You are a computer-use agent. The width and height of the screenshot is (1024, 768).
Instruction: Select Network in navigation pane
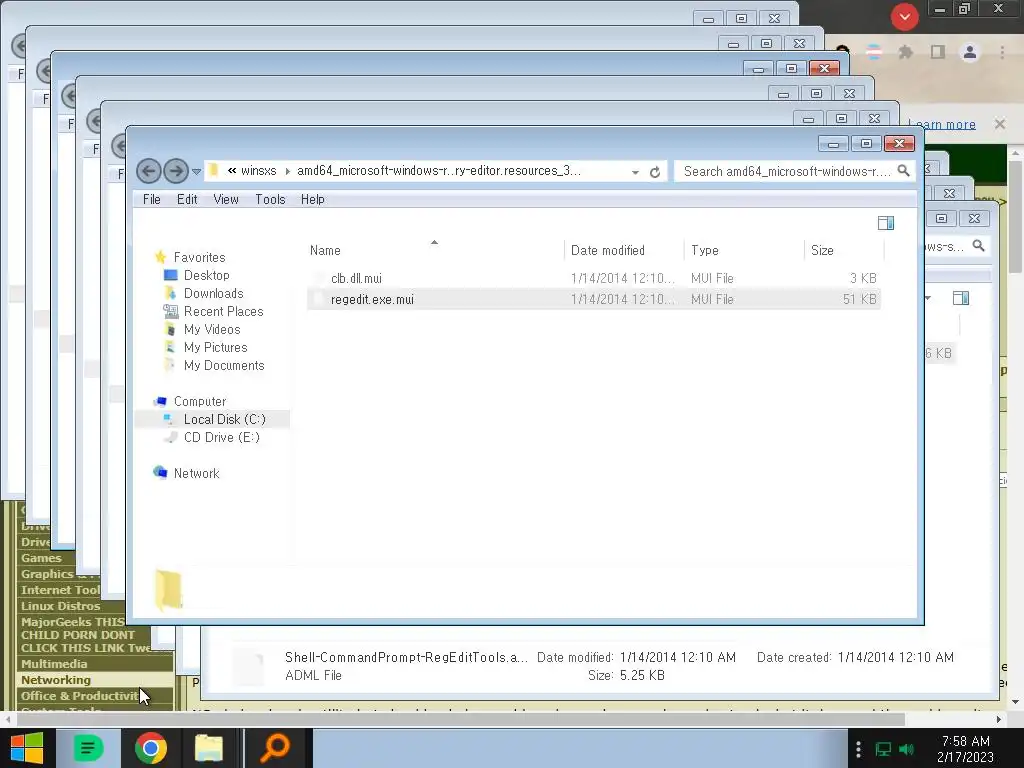pos(196,473)
